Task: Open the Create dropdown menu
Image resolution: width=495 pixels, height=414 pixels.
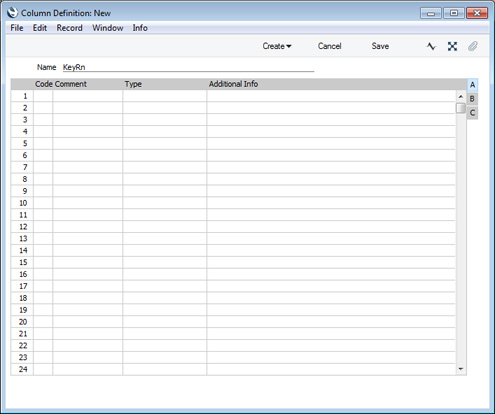Action: point(277,46)
